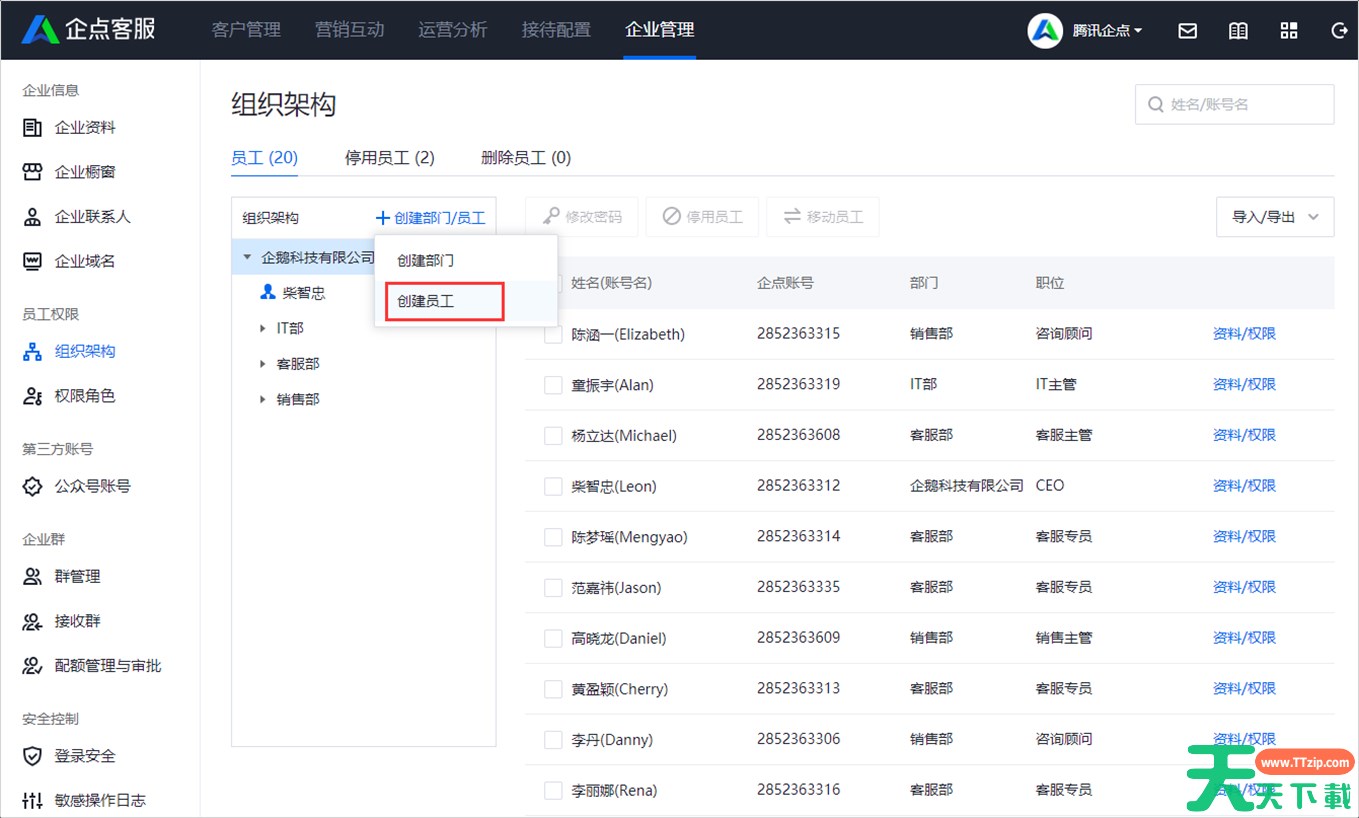The width and height of the screenshot is (1359, 818).
Task: Choose 创建员工 from the popup menu
Action: 426,301
